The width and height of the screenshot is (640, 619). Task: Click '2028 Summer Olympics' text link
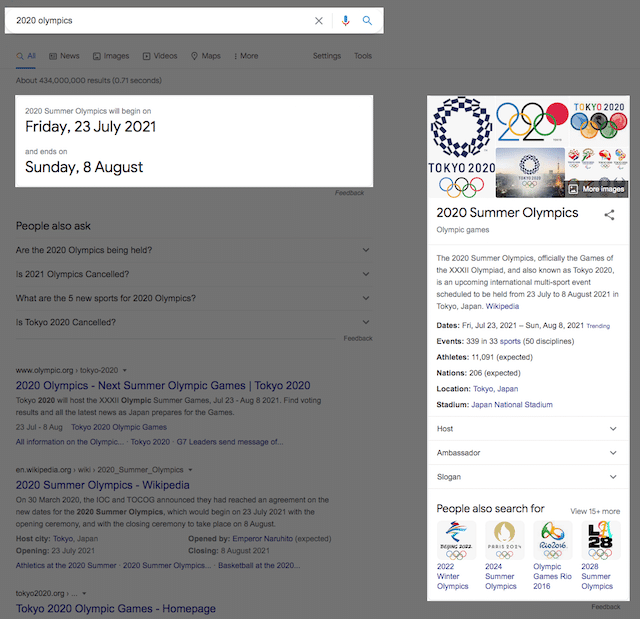coord(597,576)
